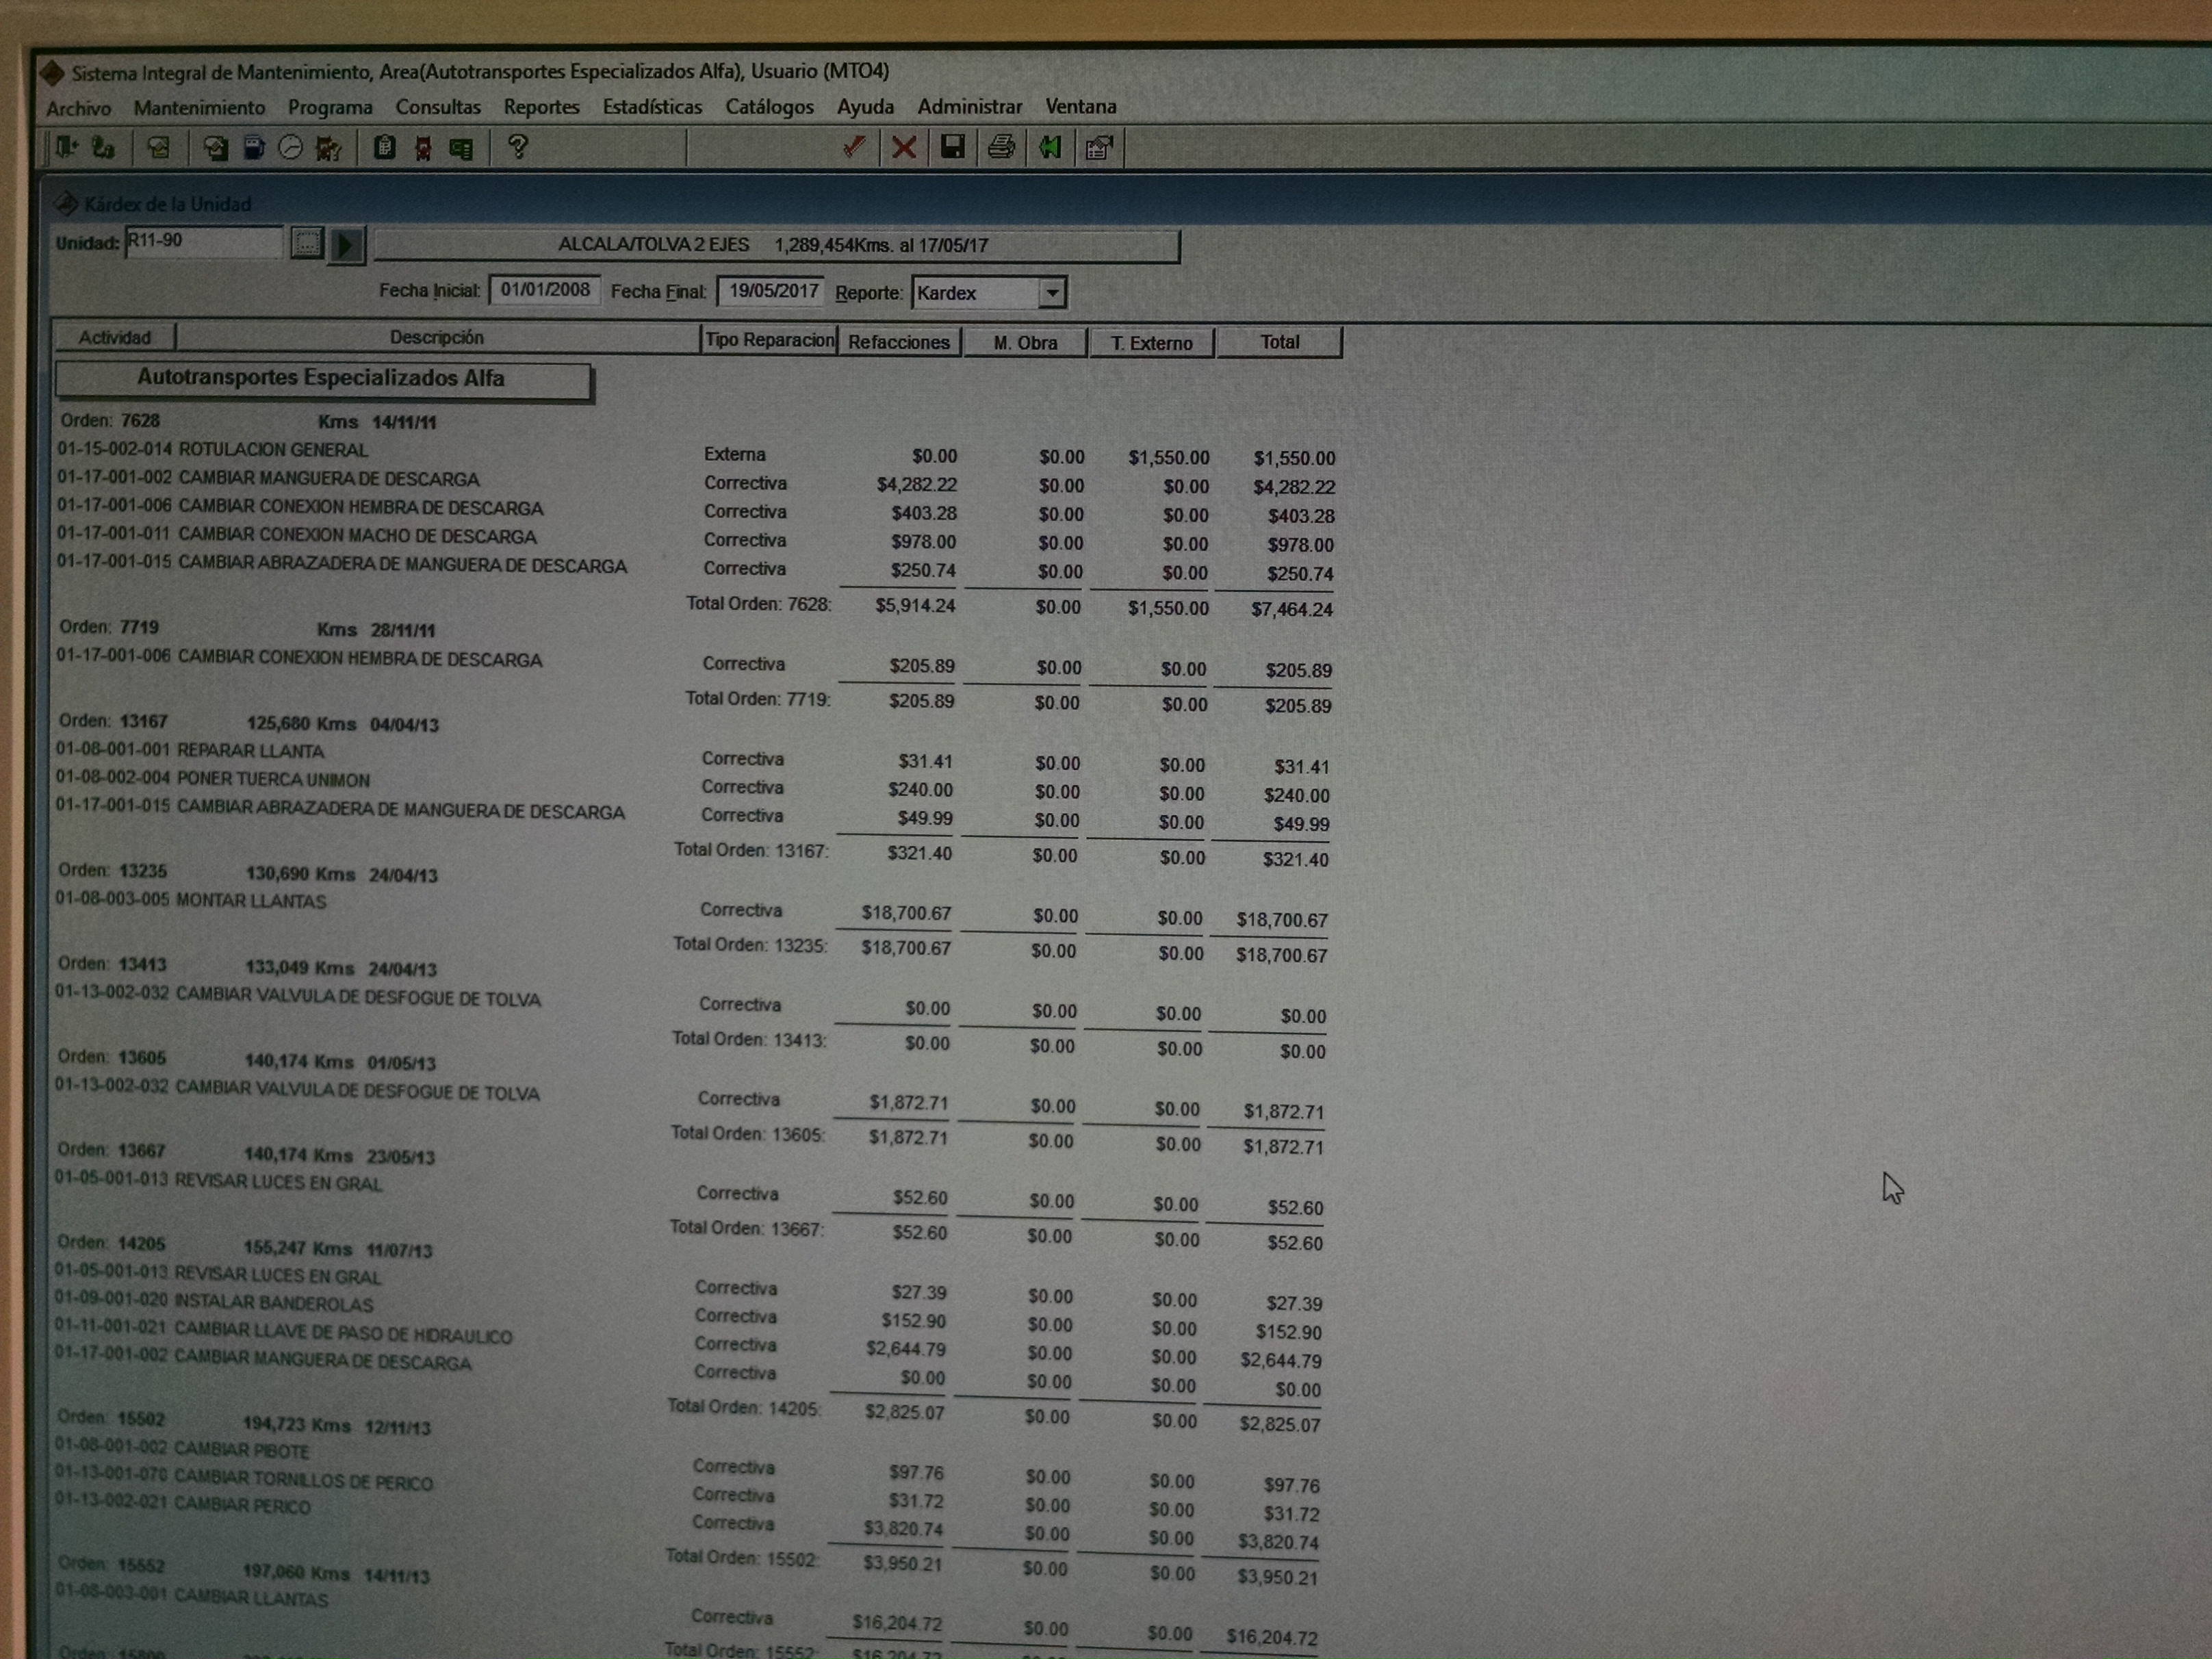Open the Mantenimiento menu
Image resolution: width=2212 pixels, height=1659 pixels.
[x=199, y=108]
